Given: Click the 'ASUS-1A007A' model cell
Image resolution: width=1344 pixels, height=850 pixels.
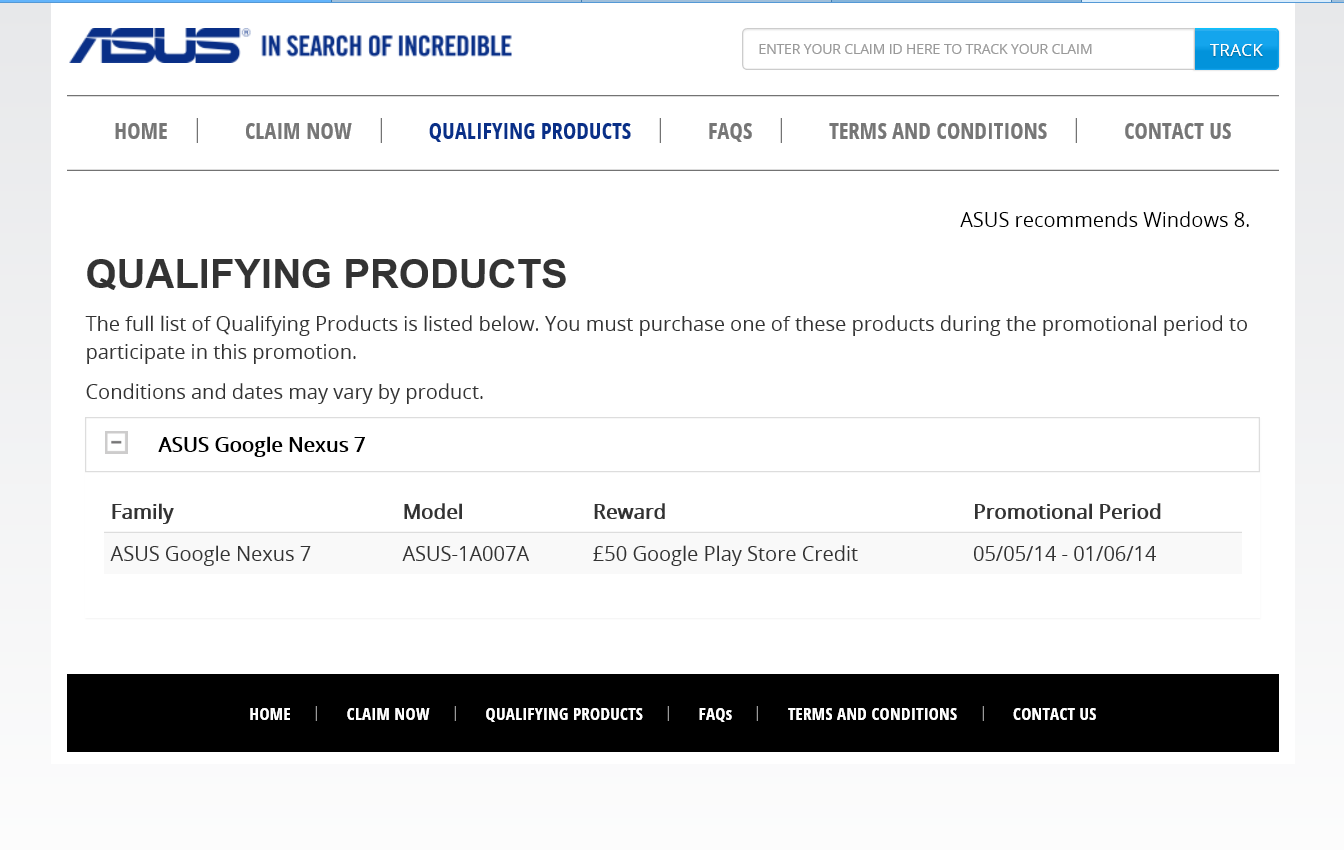Looking at the screenshot, I should [x=466, y=554].
